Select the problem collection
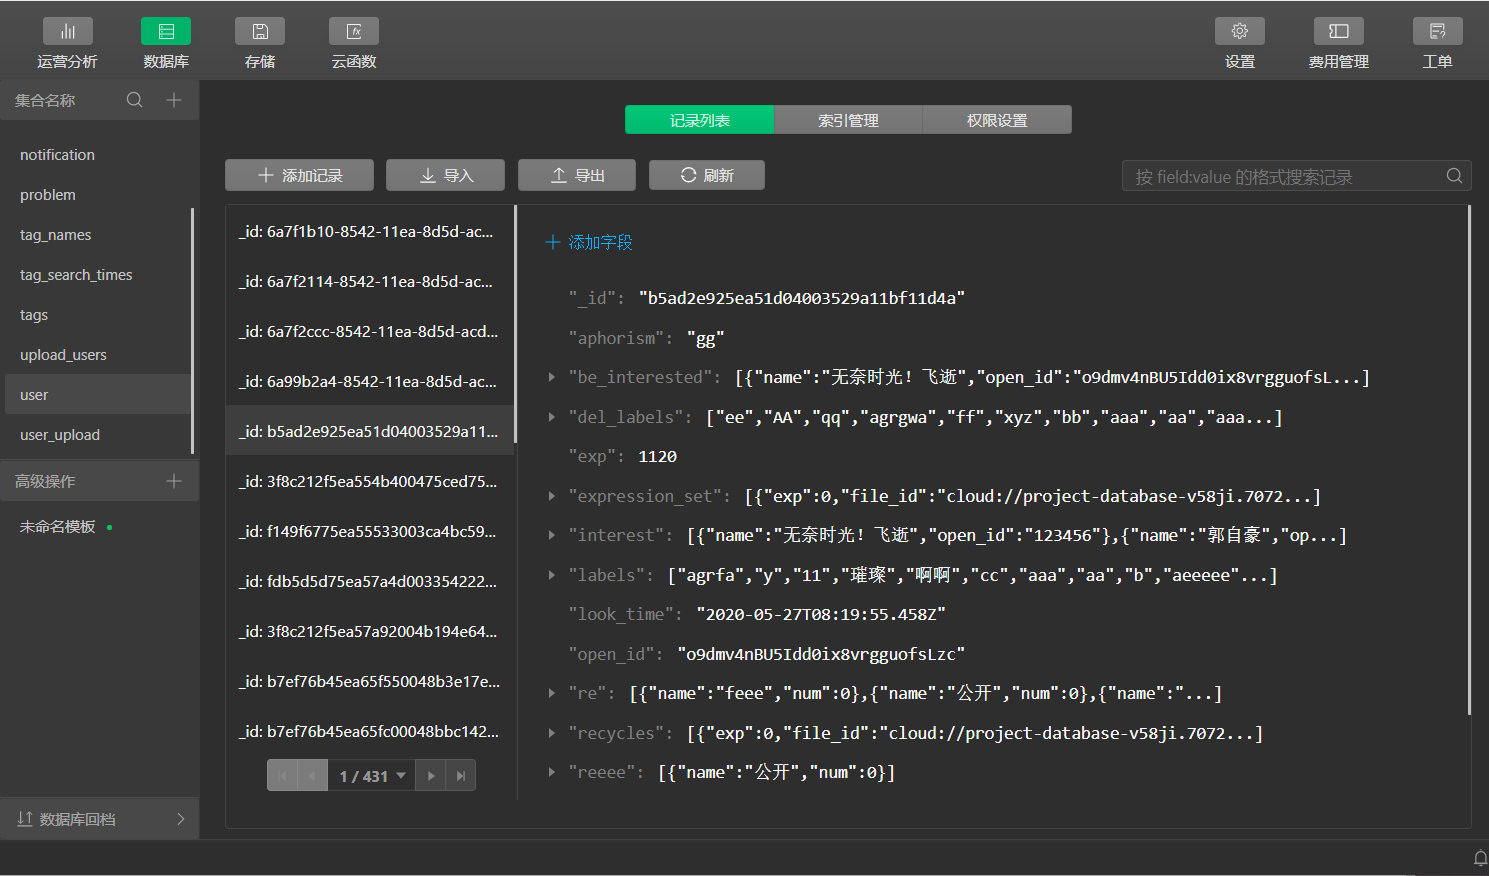 coord(97,195)
